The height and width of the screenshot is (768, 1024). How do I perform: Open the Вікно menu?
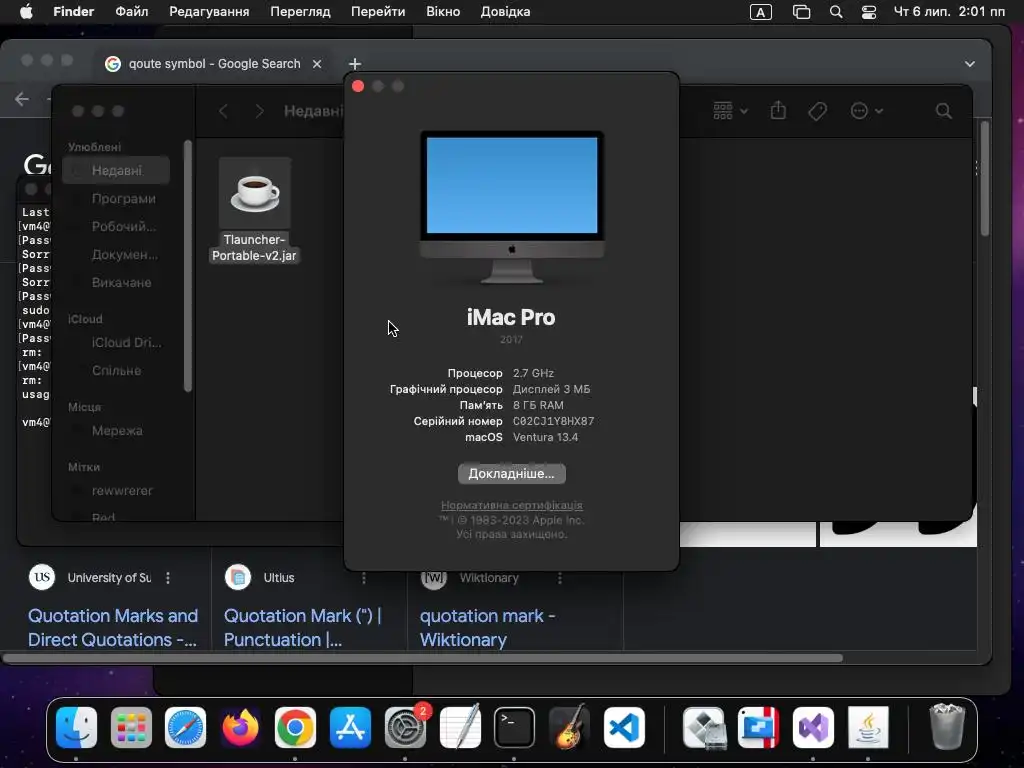(443, 12)
